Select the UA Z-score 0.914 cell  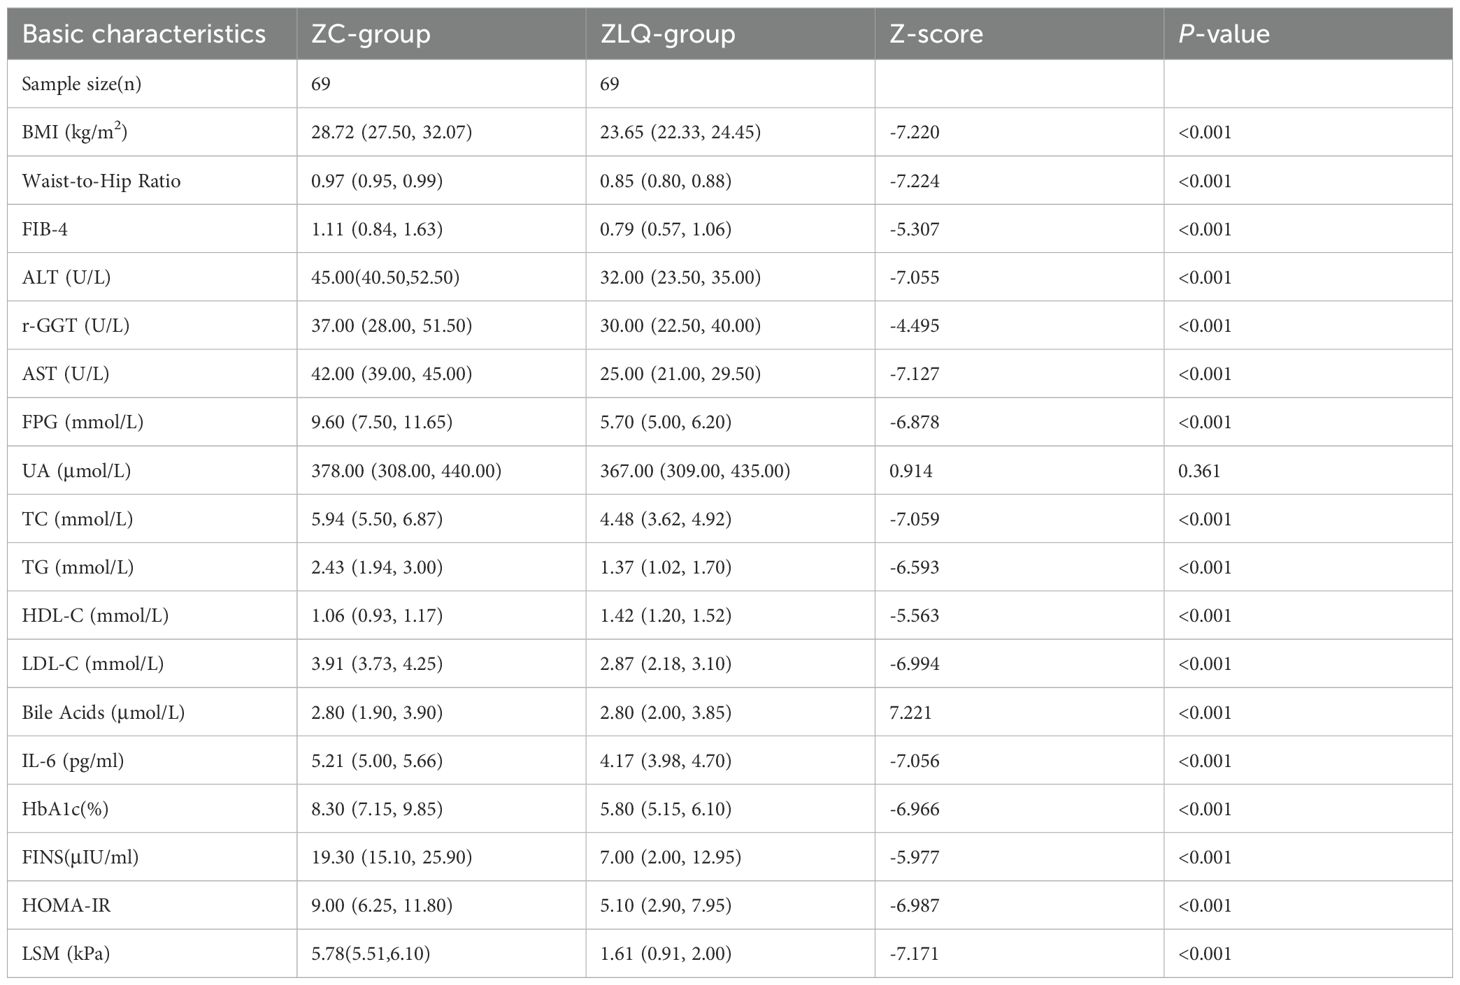(x=911, y=470)
